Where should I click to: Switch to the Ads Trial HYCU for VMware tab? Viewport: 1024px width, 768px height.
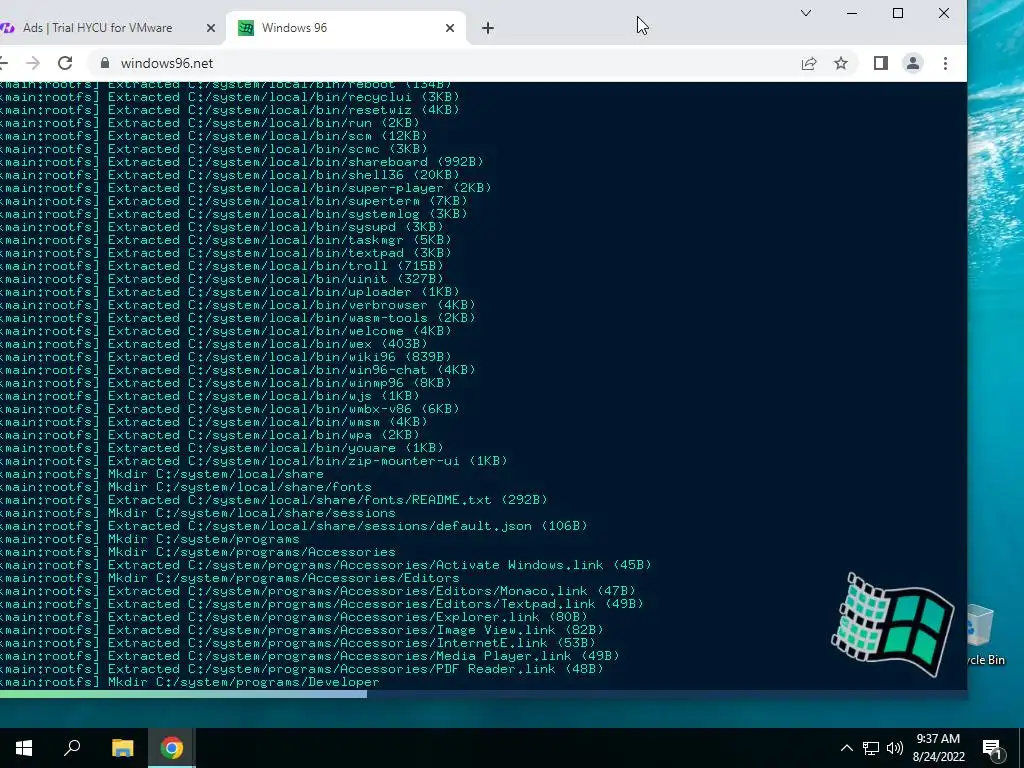point(108,27)
